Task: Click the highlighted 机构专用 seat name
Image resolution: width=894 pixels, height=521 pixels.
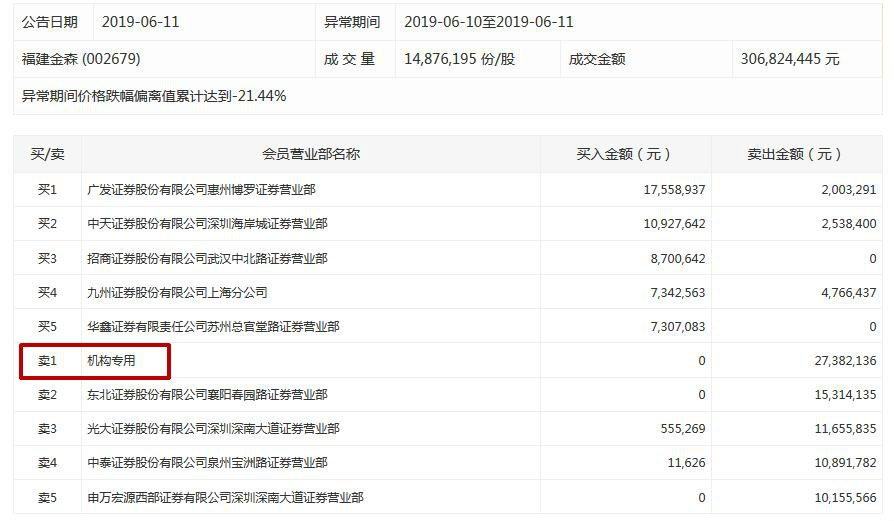Action: point(111,361)
